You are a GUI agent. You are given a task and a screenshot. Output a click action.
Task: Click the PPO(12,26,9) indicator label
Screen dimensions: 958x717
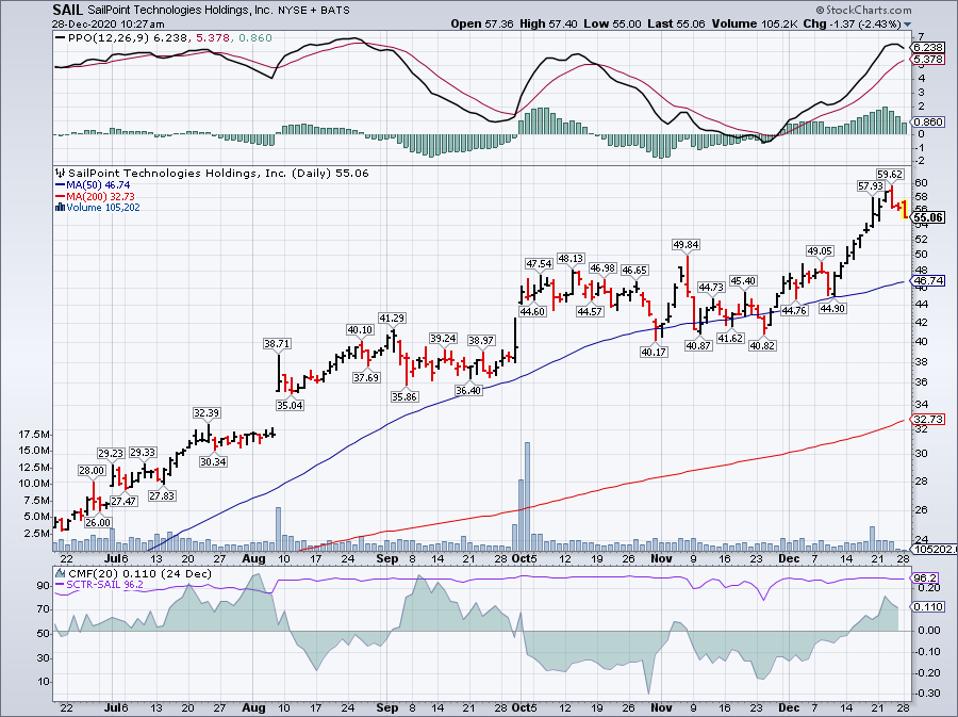(x=109, y=38)
